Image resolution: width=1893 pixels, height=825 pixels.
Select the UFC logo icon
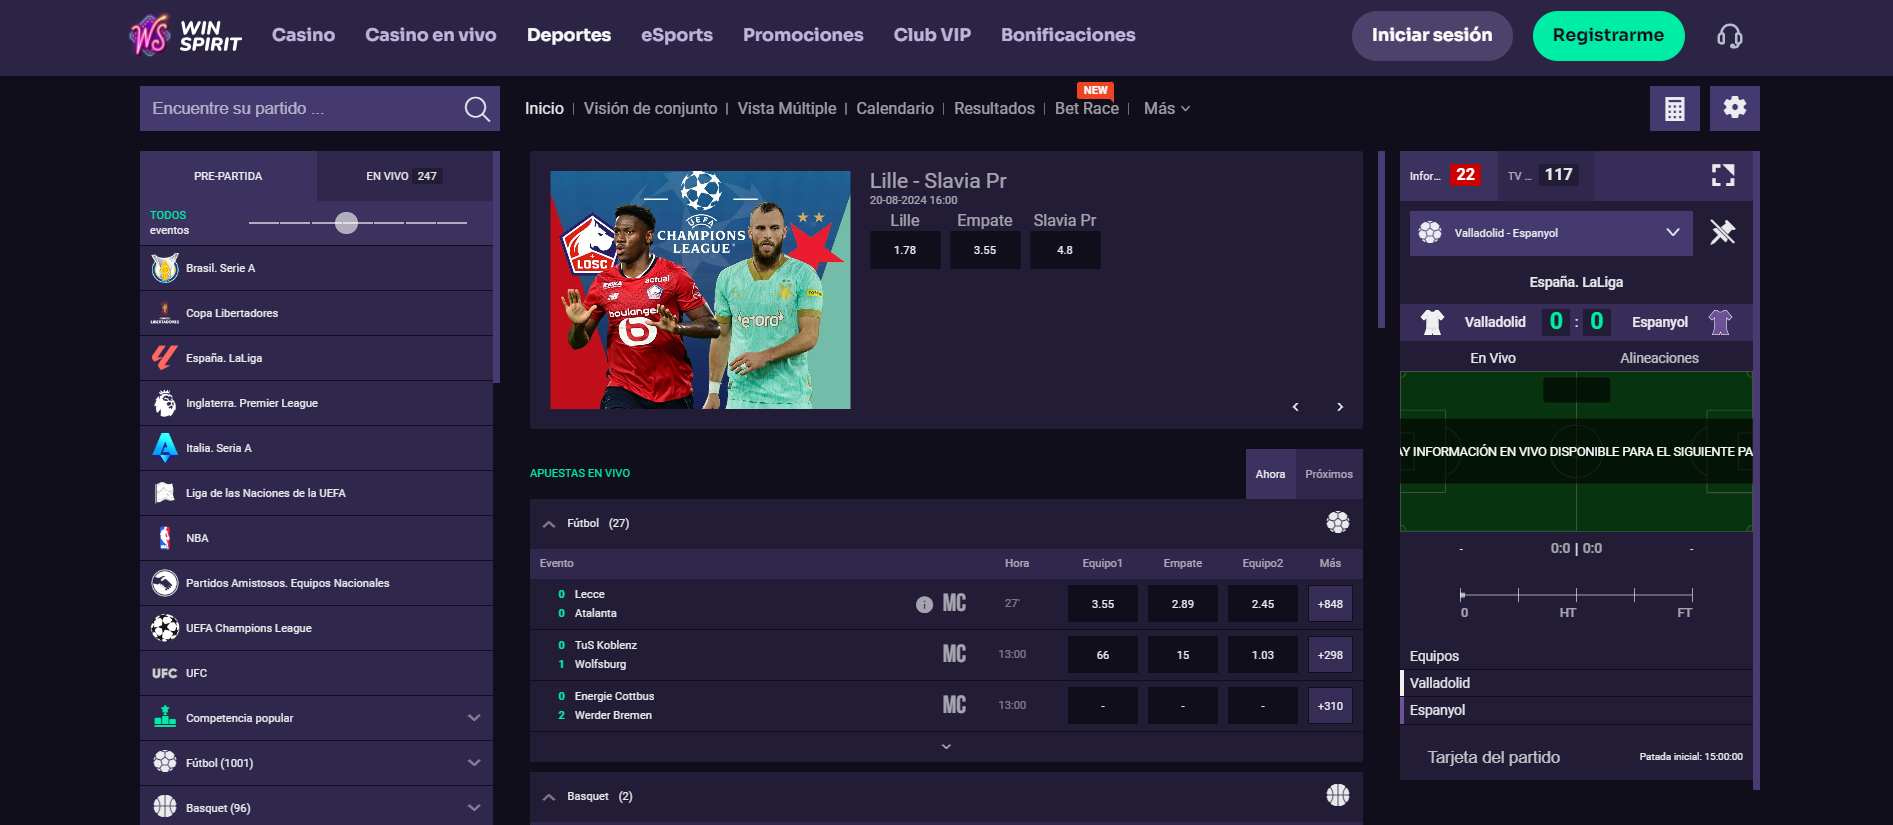165,673
